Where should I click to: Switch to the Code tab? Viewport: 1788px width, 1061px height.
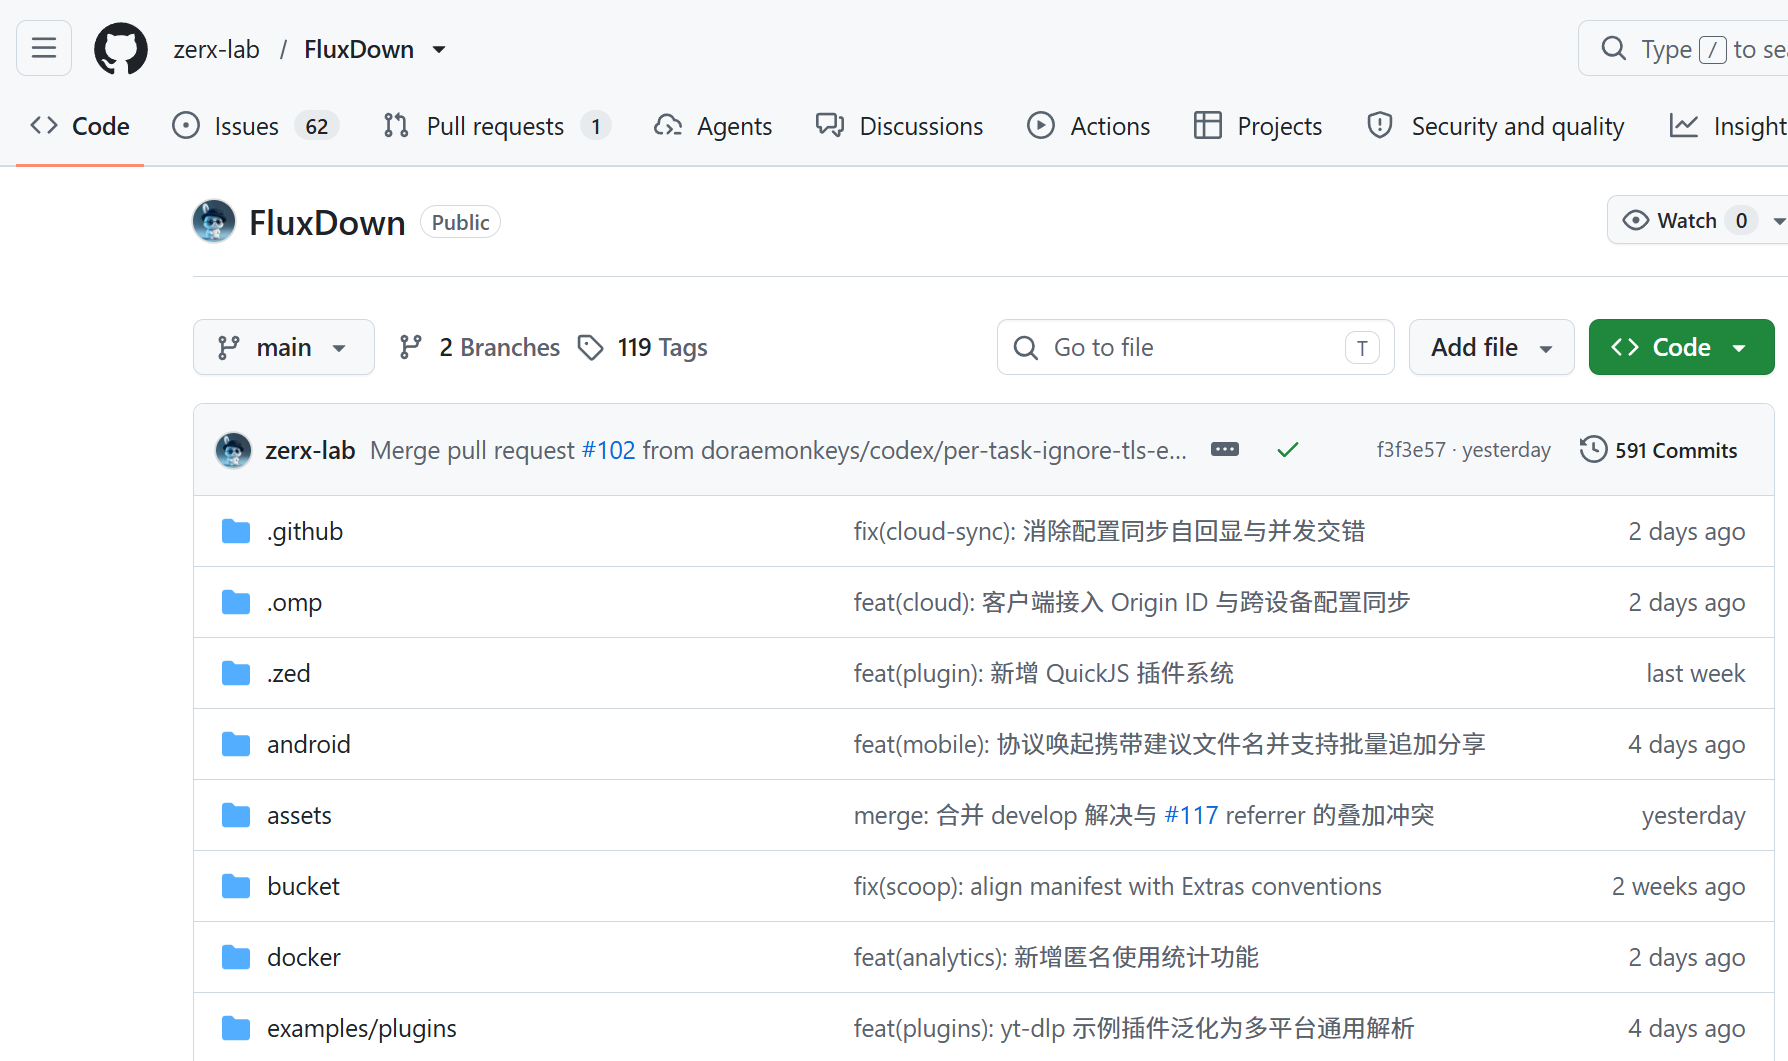click(x=80, y=126)
